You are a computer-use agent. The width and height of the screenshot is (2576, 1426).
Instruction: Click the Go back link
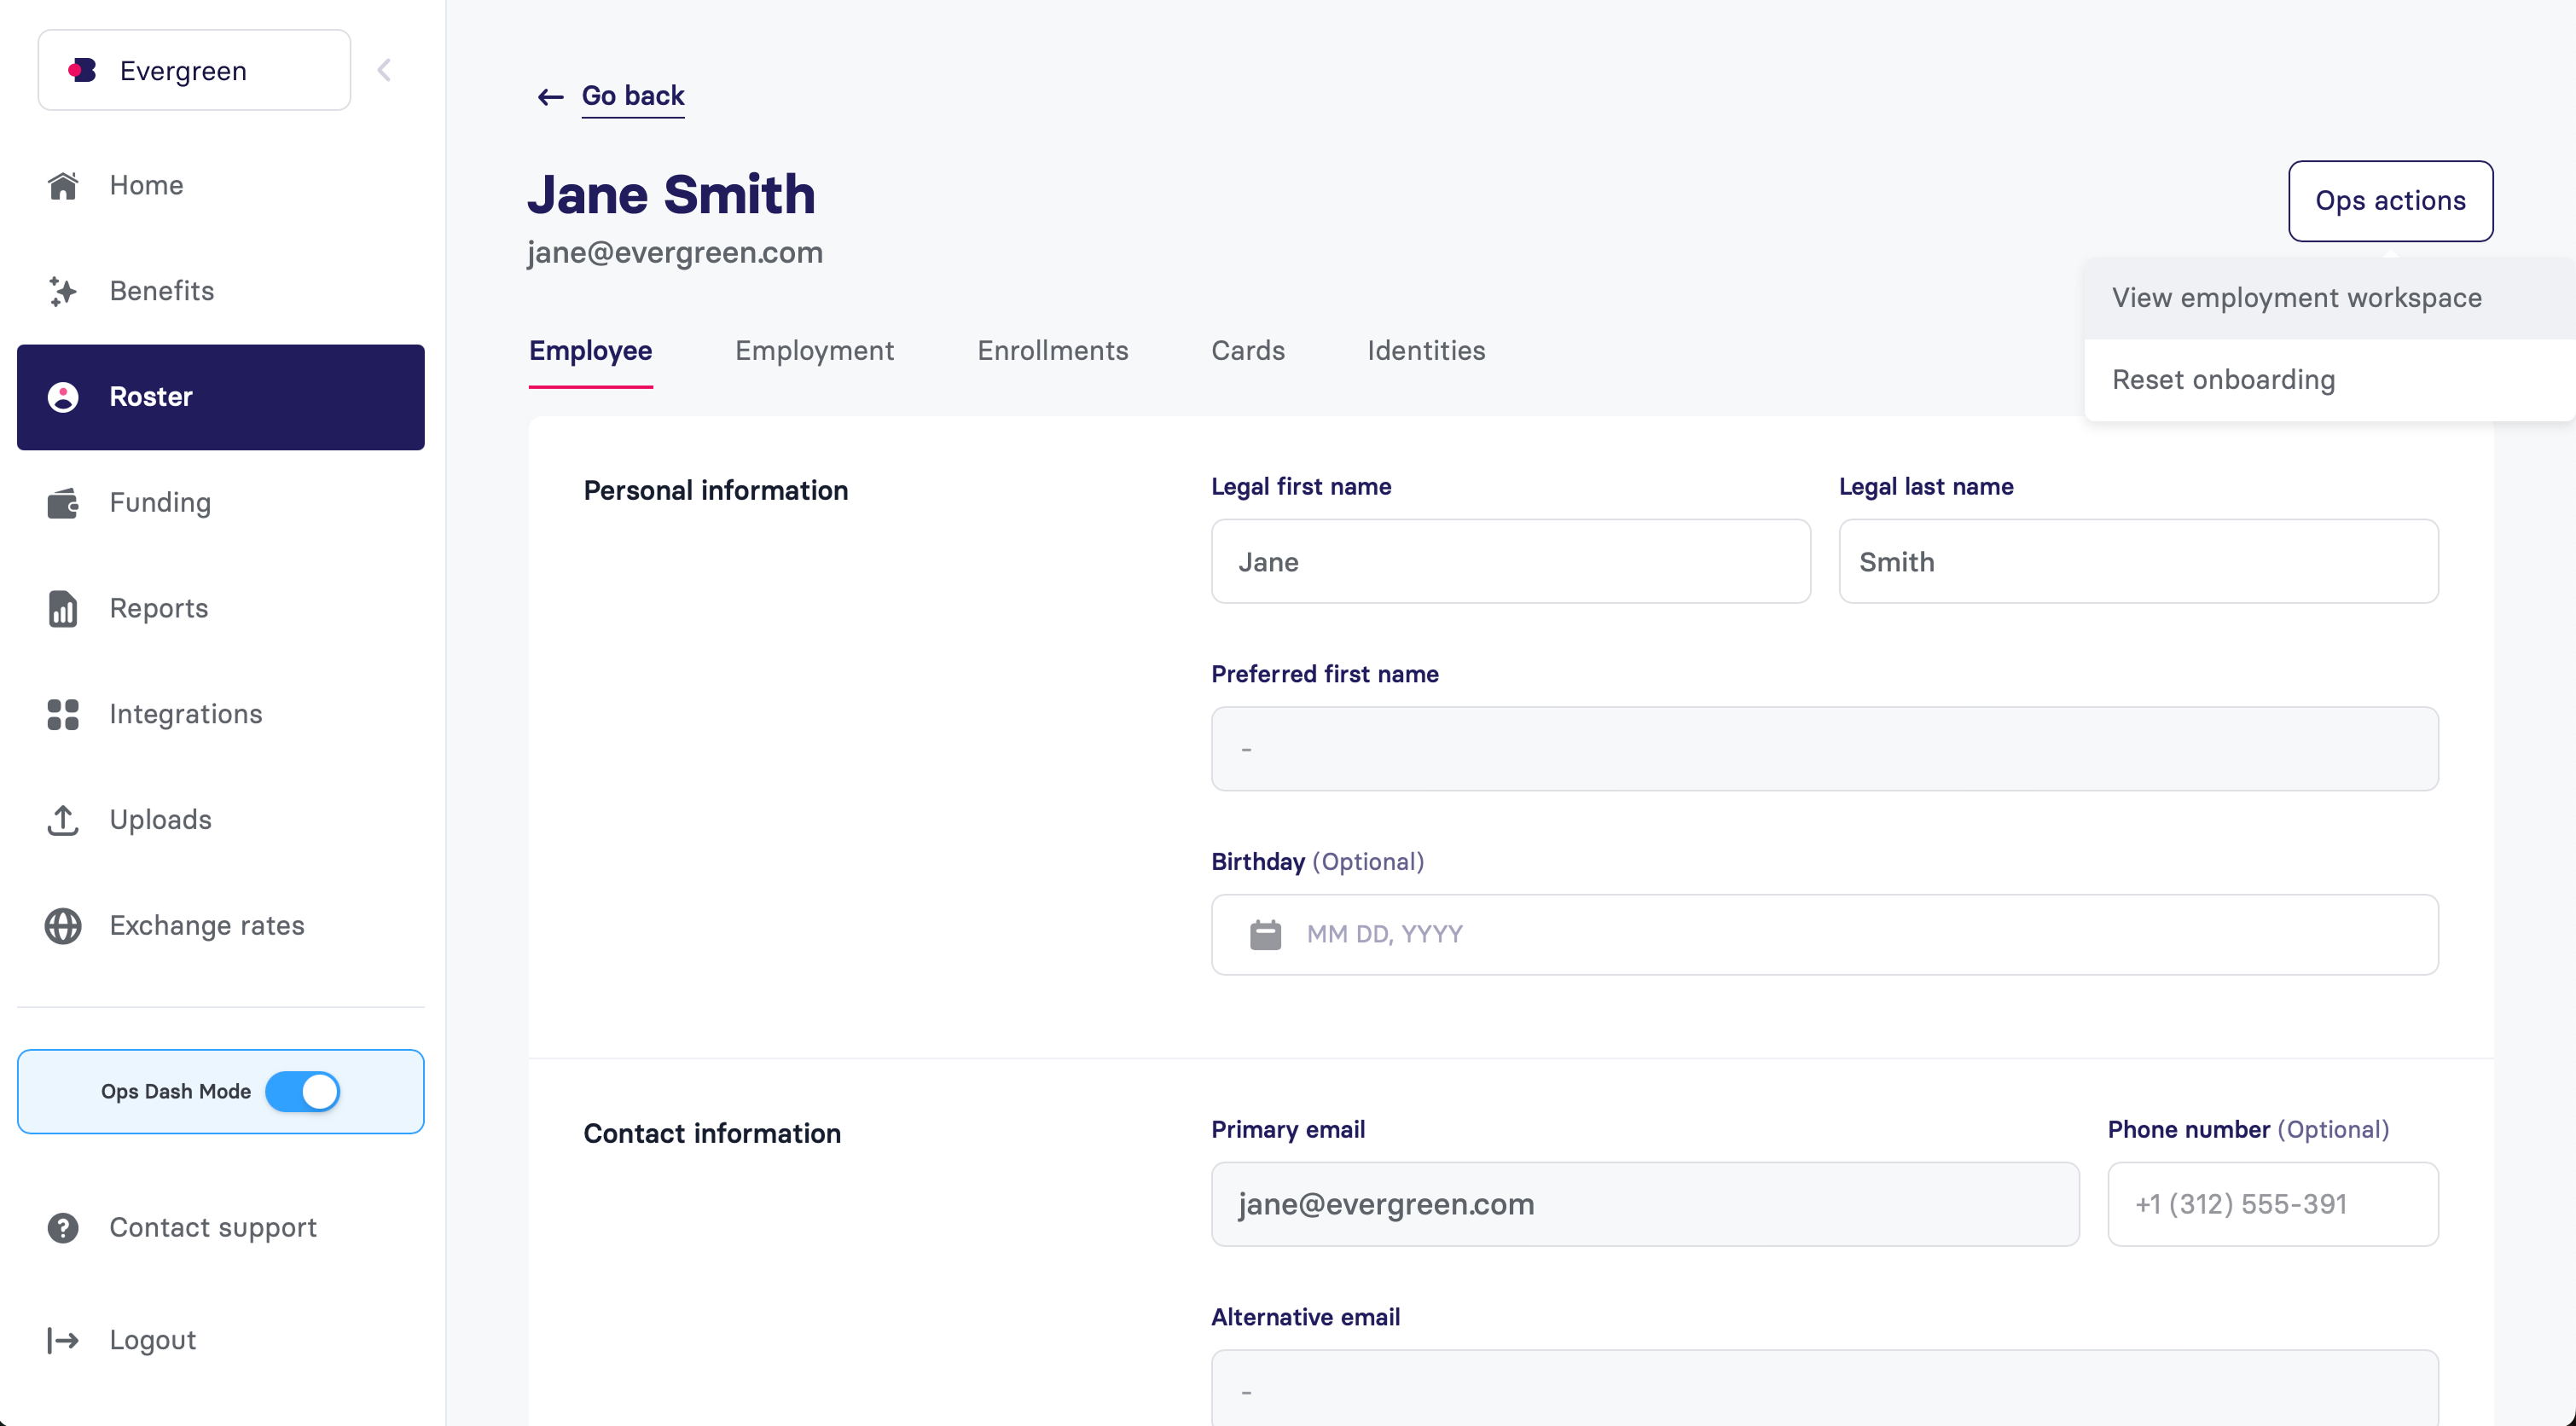(632, 96)
